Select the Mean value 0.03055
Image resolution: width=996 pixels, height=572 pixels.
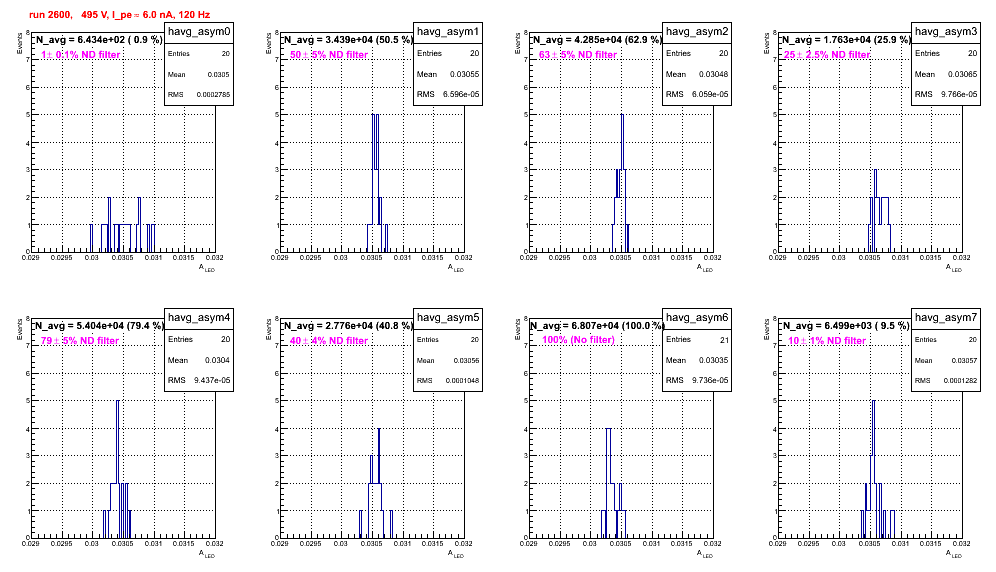(x=464, y=74)
